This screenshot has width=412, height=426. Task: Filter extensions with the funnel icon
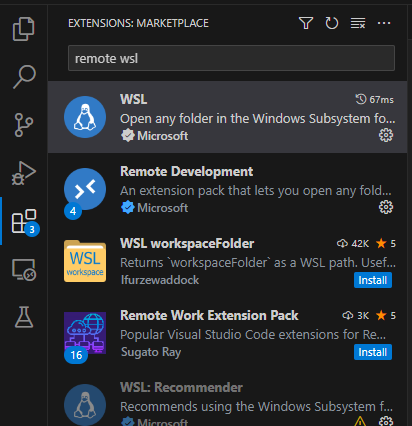pyautogui.click(x=306, y=23)
